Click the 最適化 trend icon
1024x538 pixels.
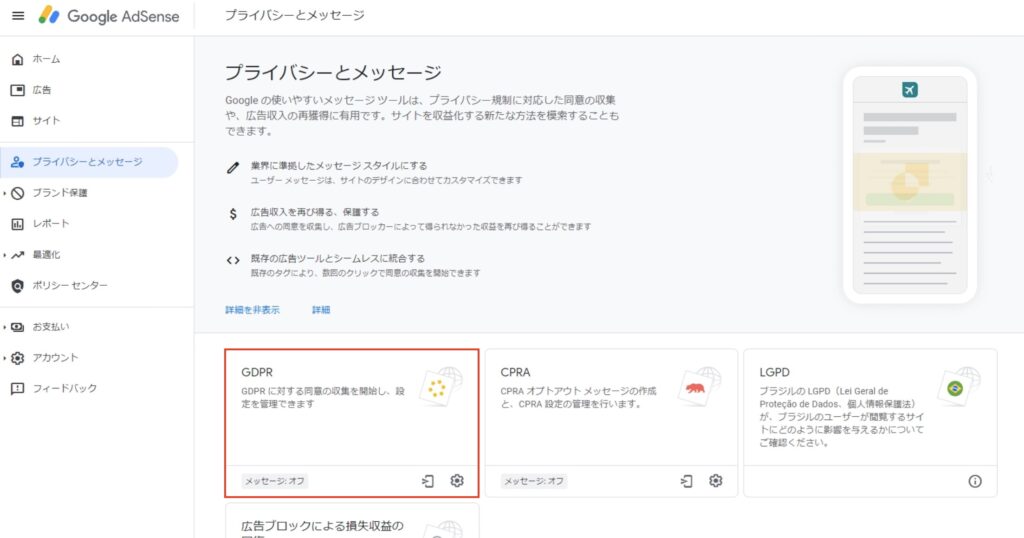pos(18,255)
